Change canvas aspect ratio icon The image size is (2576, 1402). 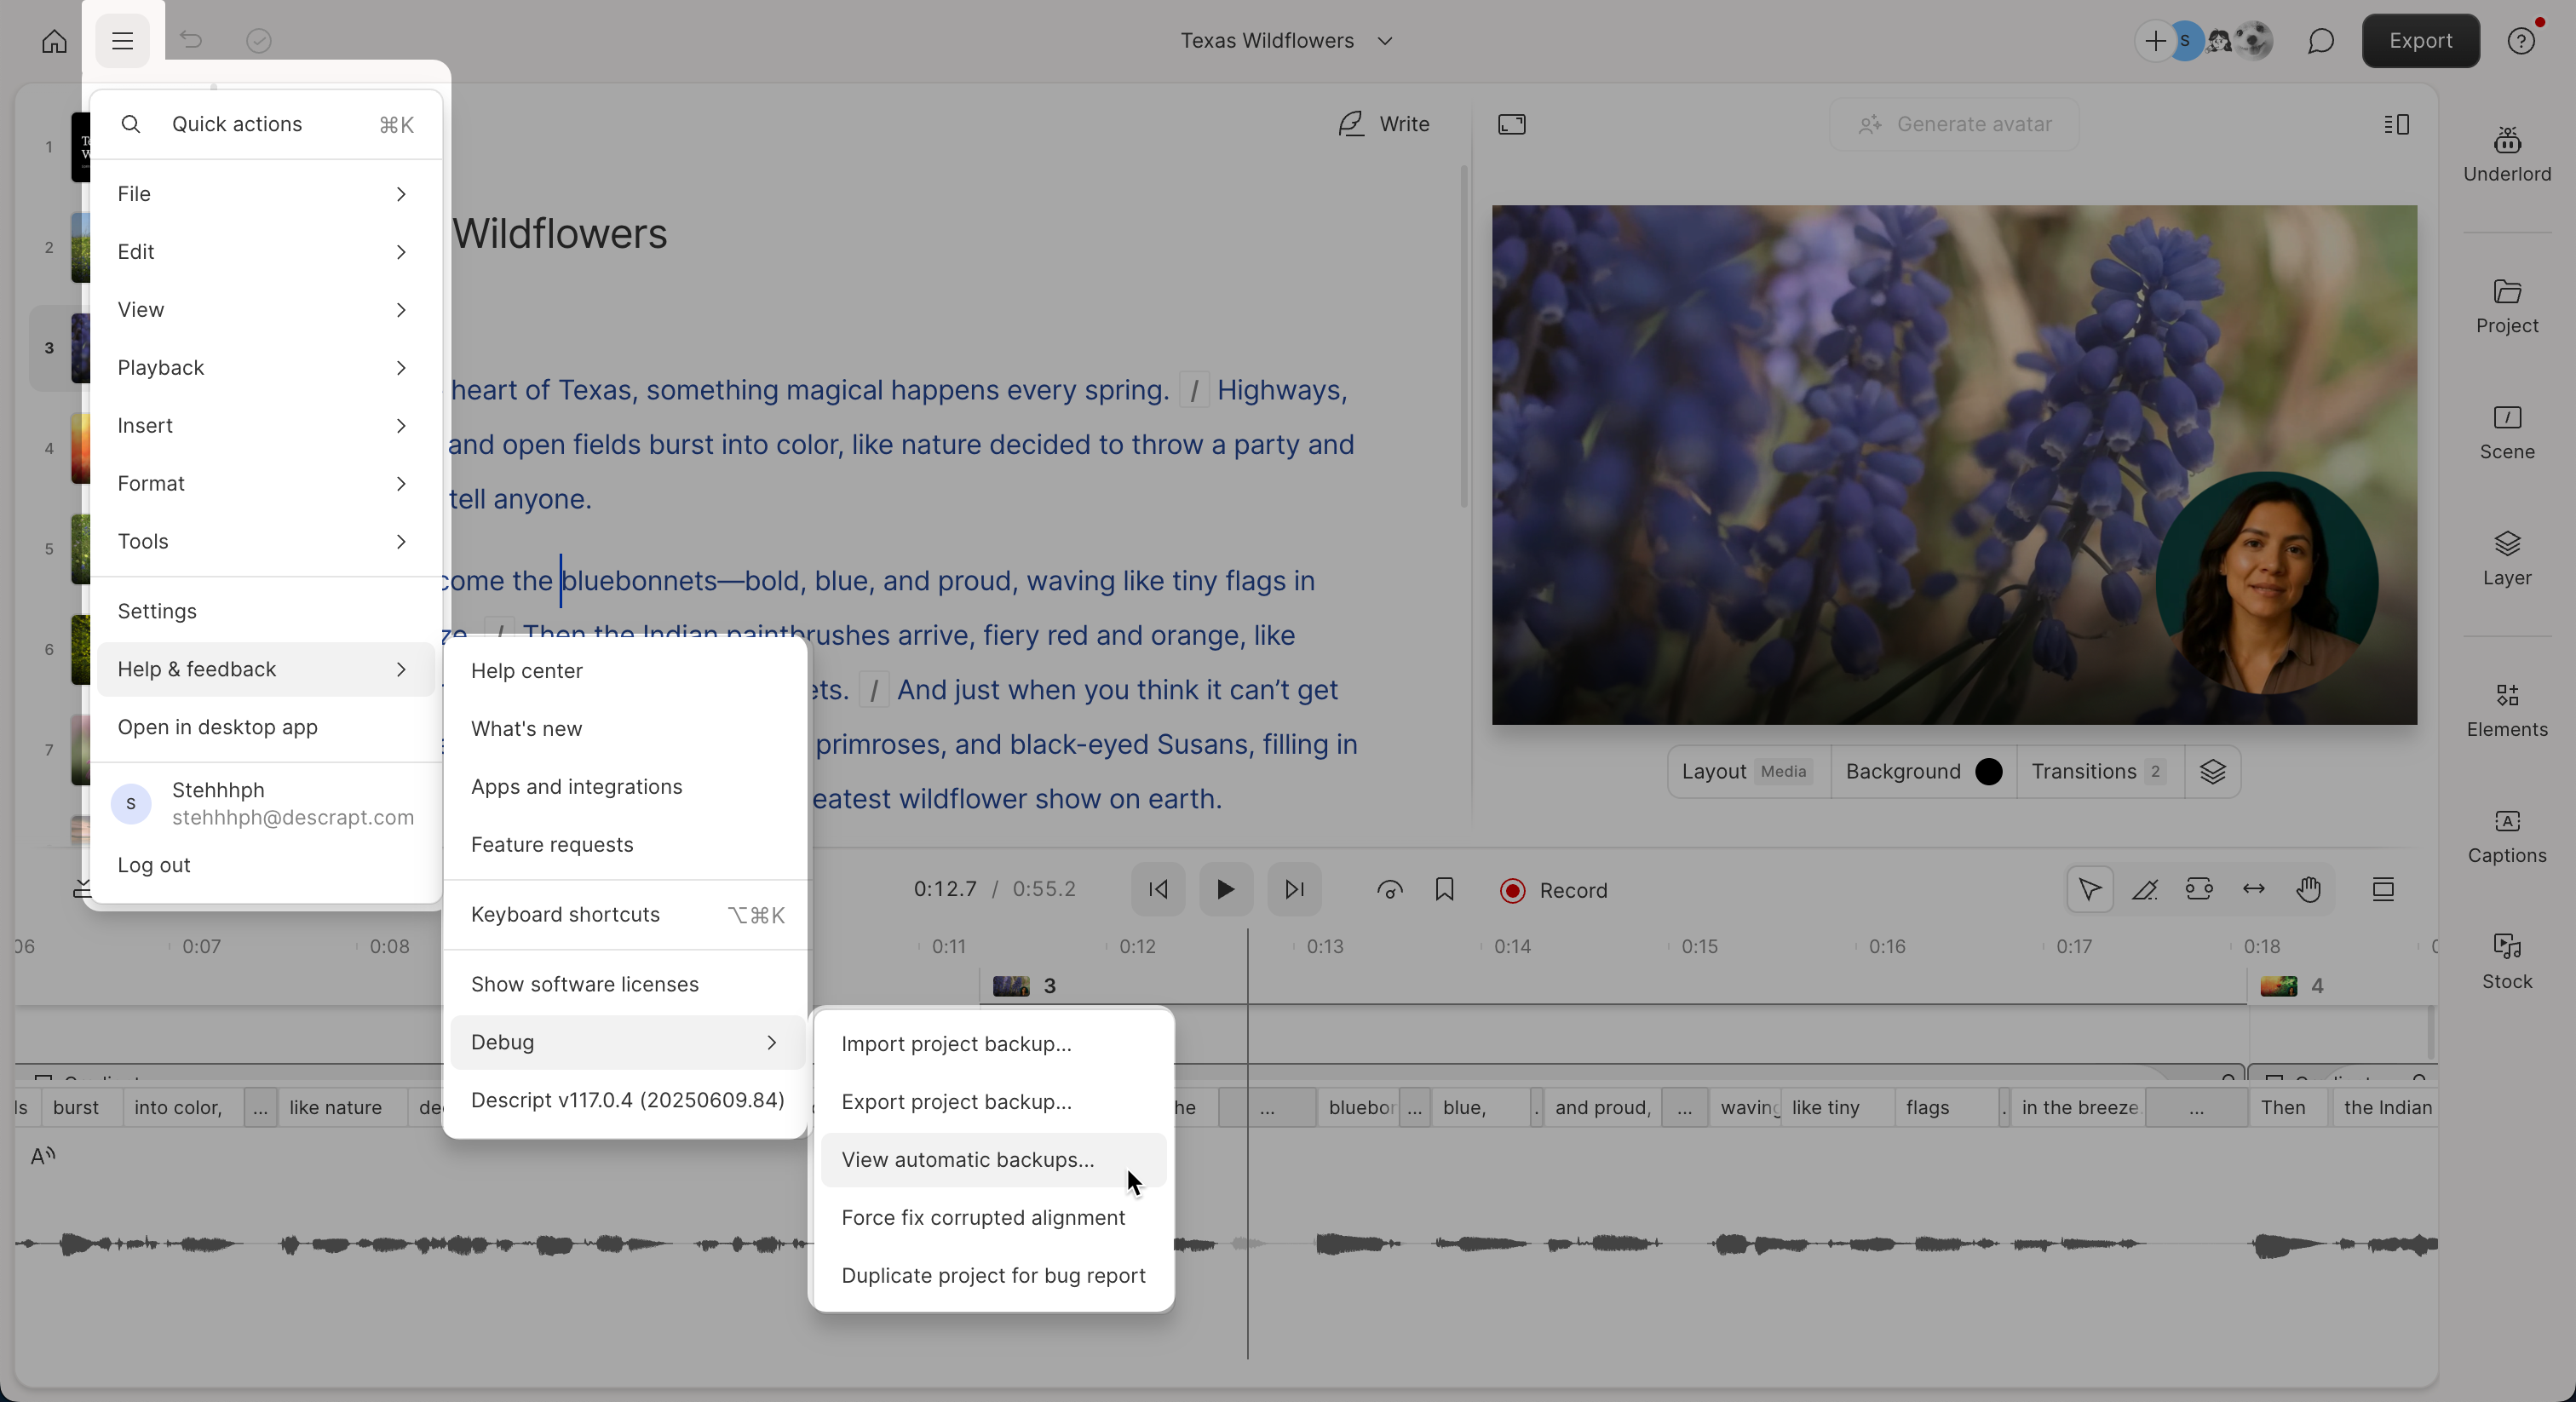click(x=1511, y=124)
